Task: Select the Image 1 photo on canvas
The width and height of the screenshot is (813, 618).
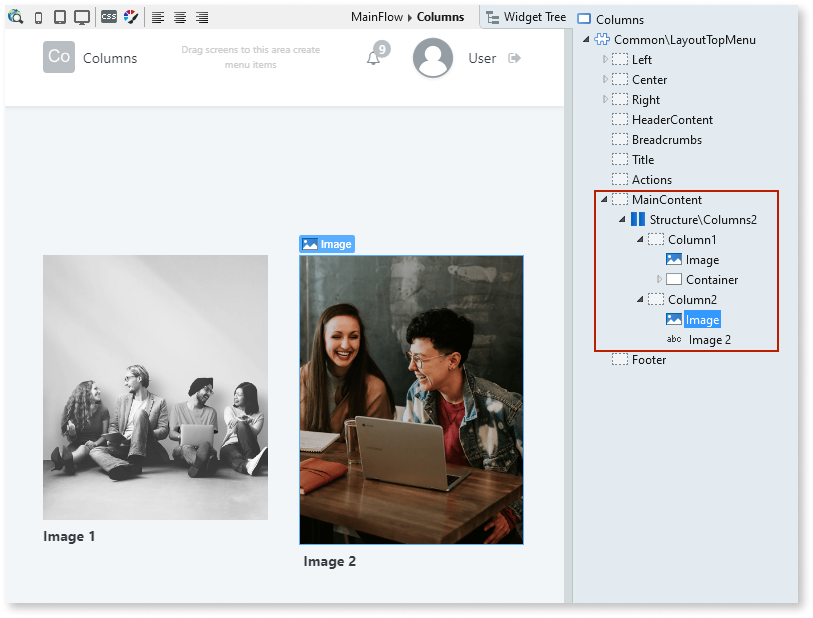Action: click(154, 388)
